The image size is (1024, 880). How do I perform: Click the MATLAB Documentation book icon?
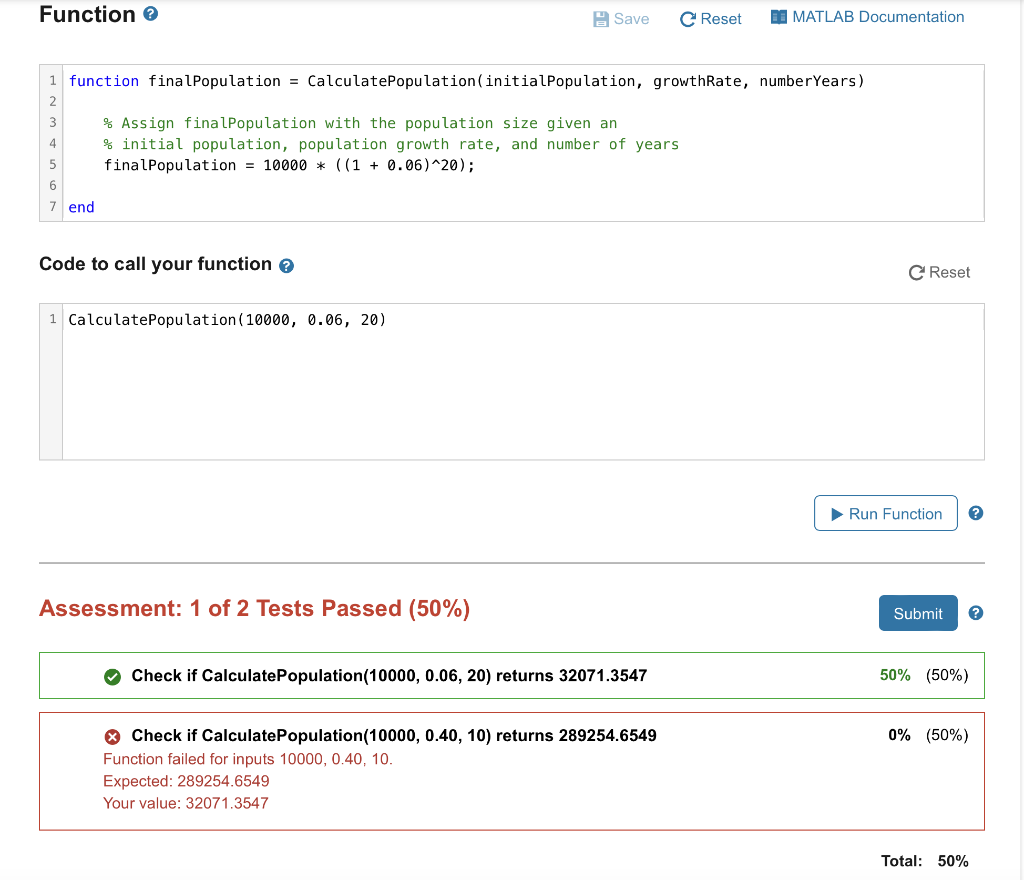point(778,17)
